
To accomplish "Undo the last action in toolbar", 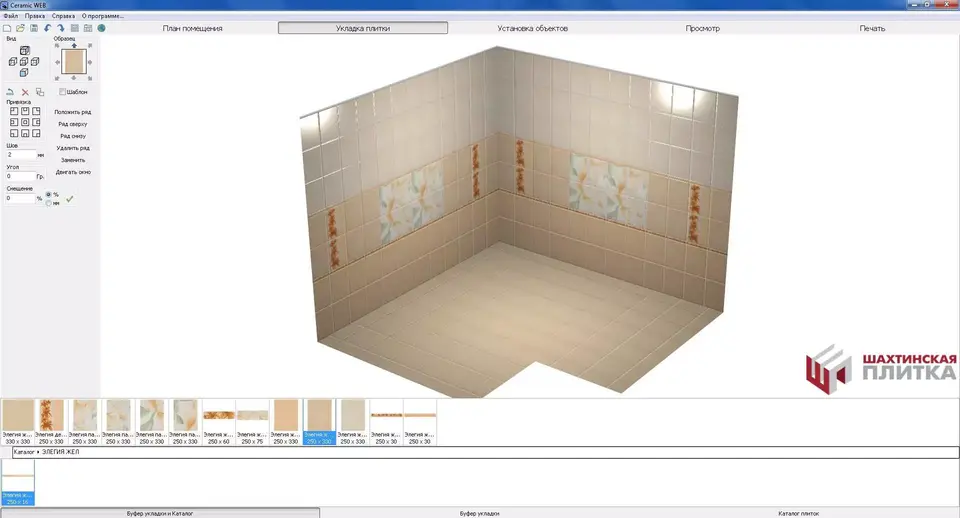I will [x=47, y=28].
